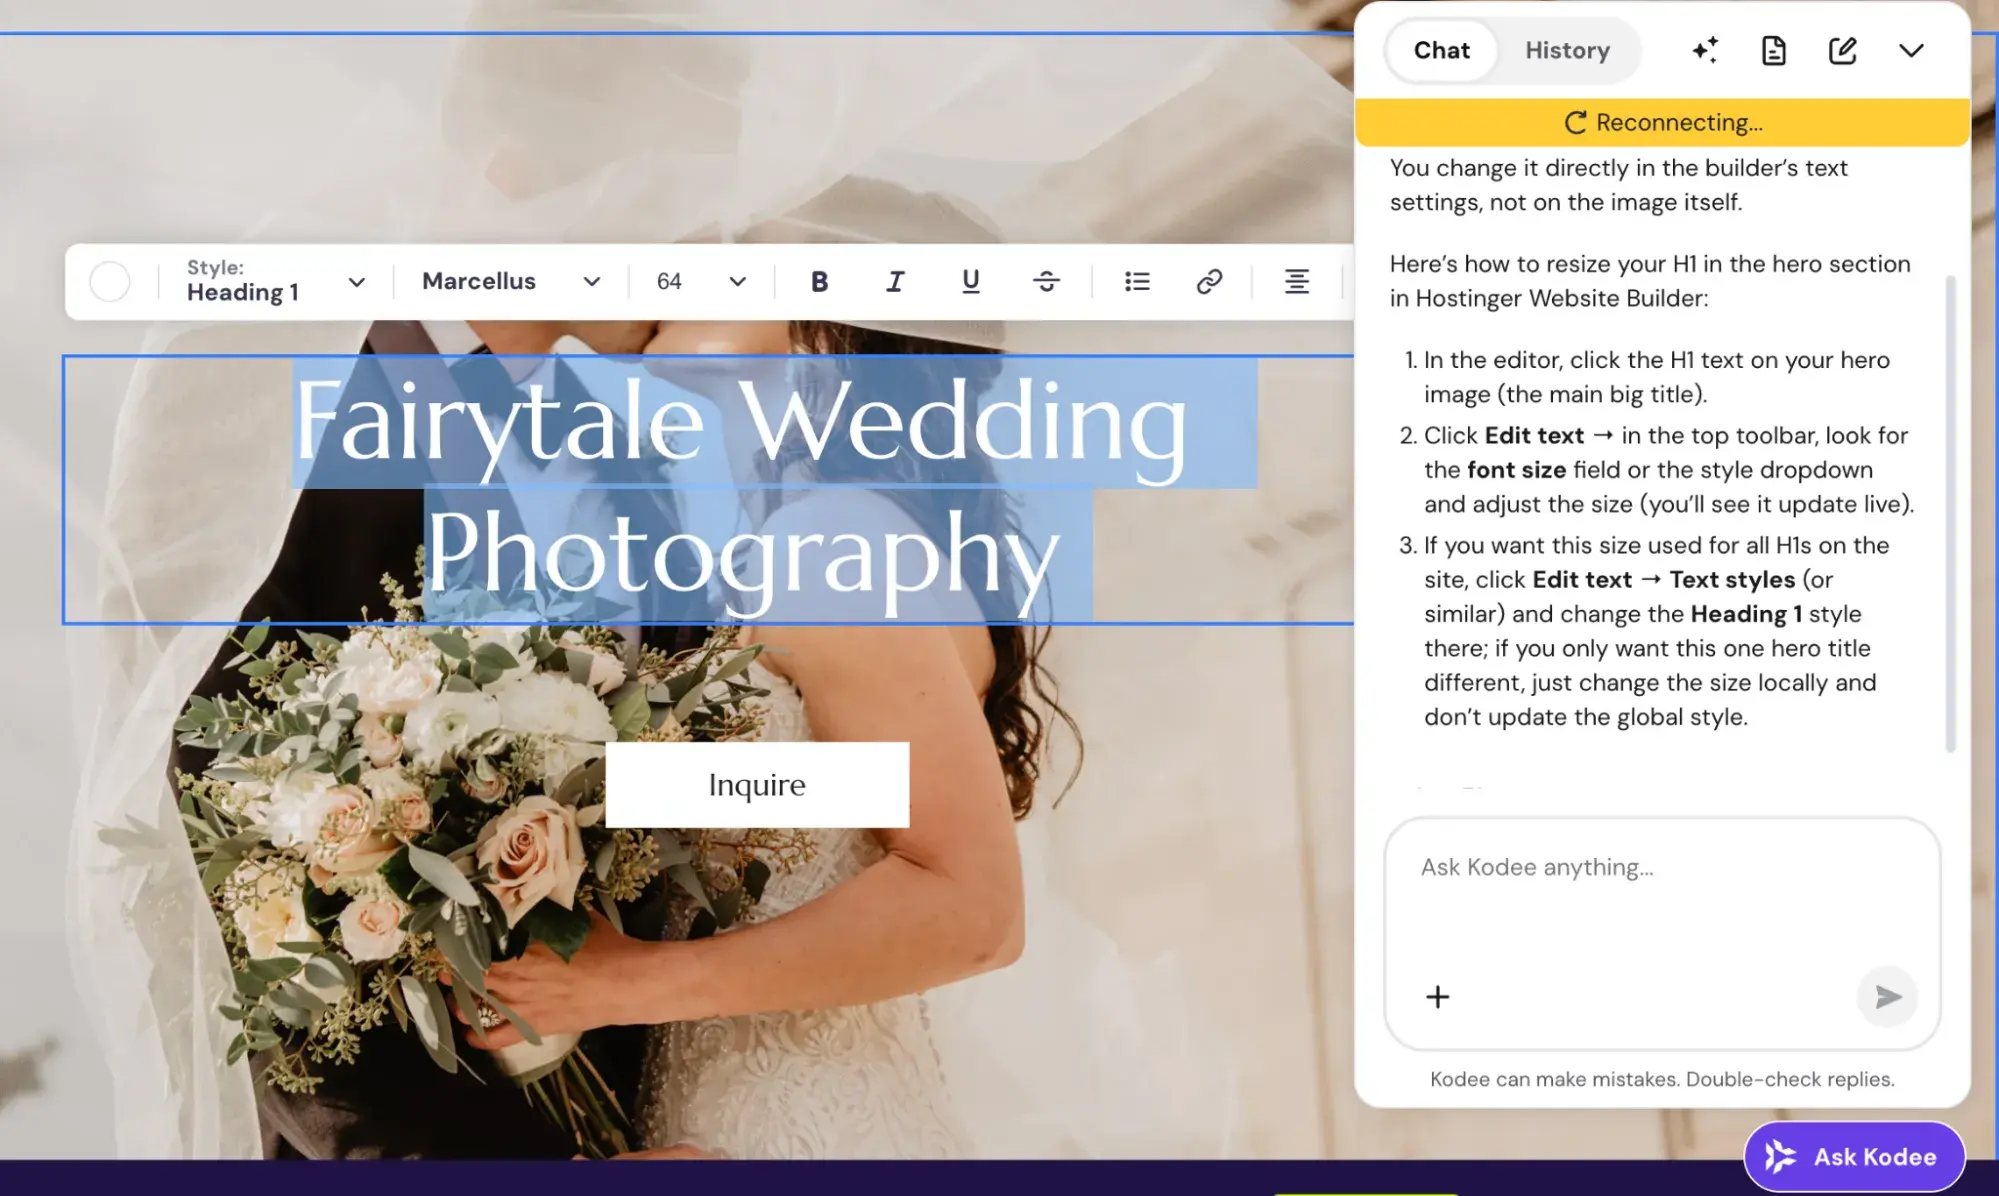Add a link to selected text

[1209, 282]
